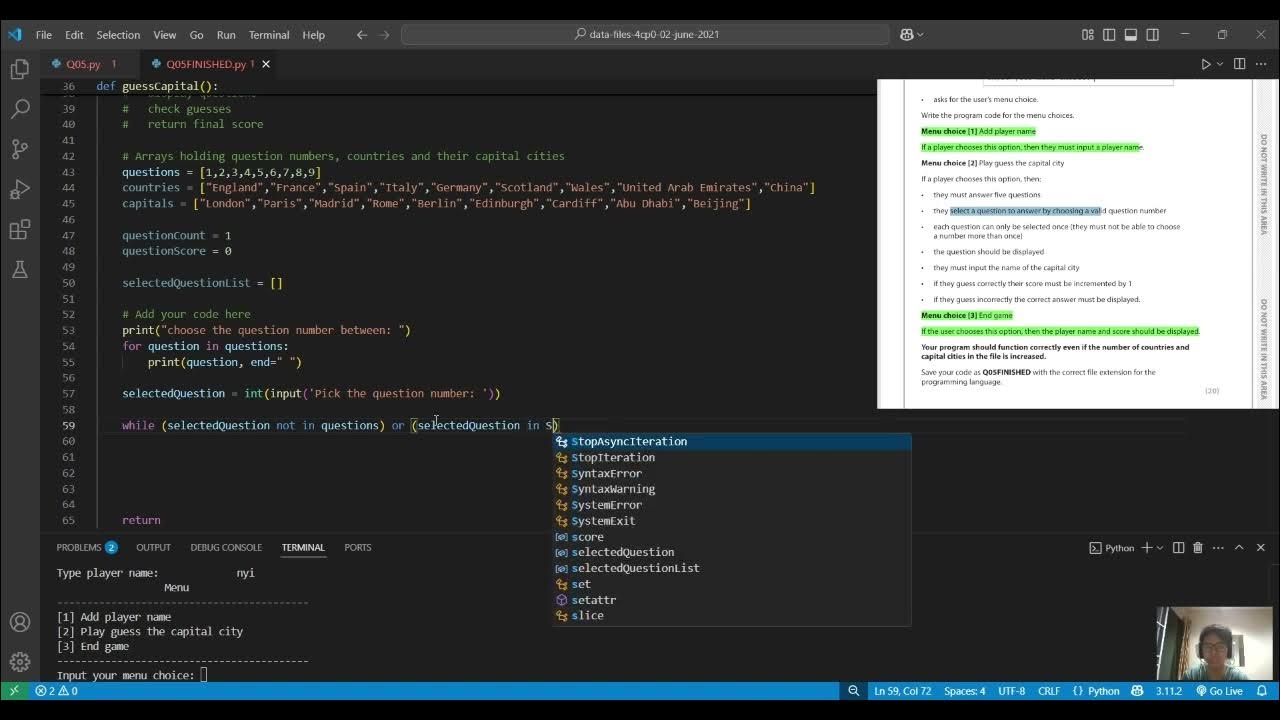Select the slice suggestion in autocomplete
This screenshot has height=720, width=1280.
(732, 615)
